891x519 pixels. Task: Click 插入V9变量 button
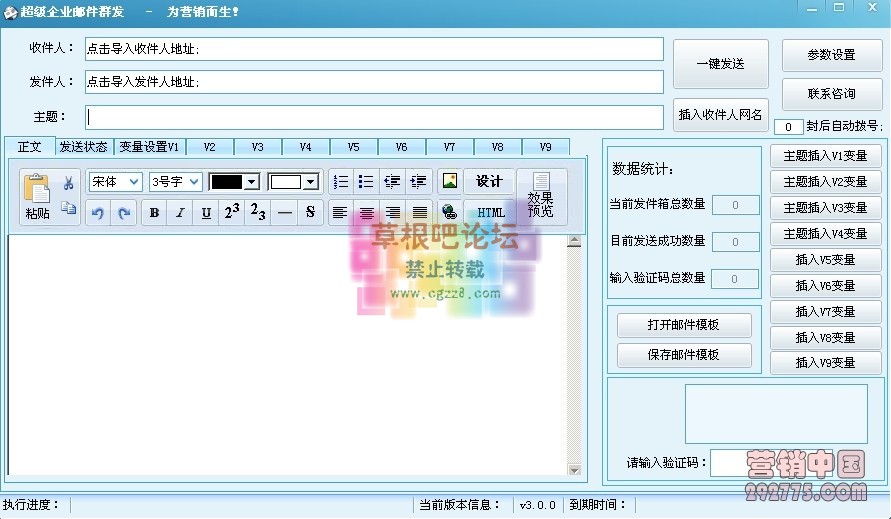[x=826, y=363]
